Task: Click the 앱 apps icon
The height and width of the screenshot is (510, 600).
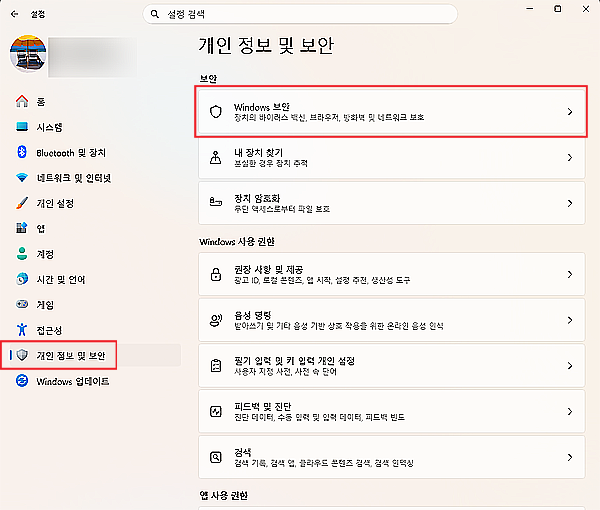Action: [22, 228]
